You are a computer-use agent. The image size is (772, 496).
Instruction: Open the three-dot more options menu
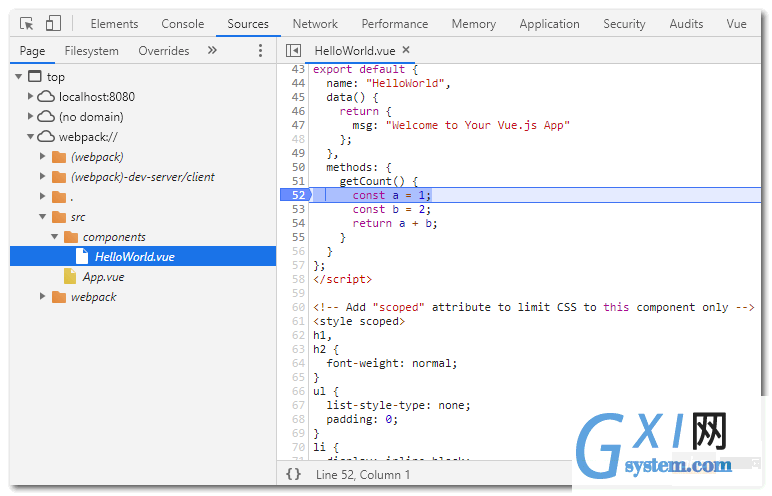click(260, 50)
